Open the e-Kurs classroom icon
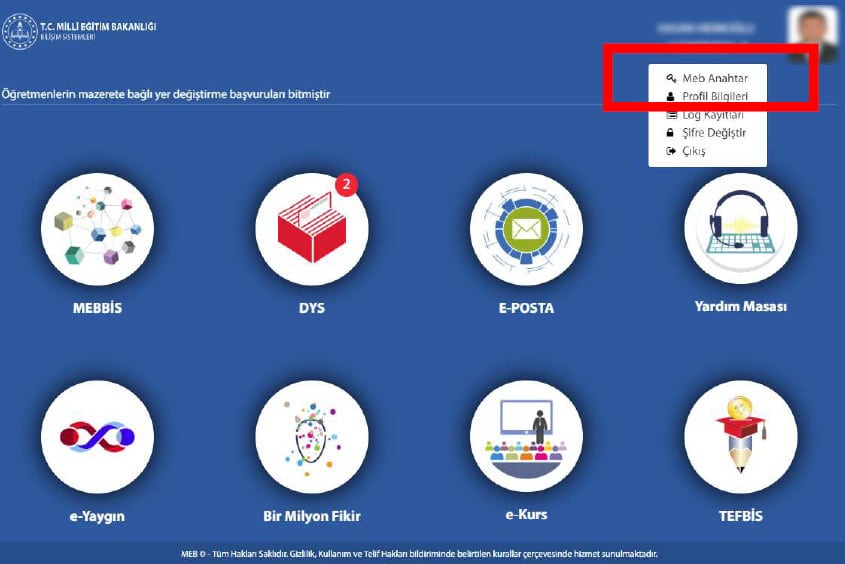Image resolution: width=845 pixels, height=564 pixels. click(x=526, y=436)
